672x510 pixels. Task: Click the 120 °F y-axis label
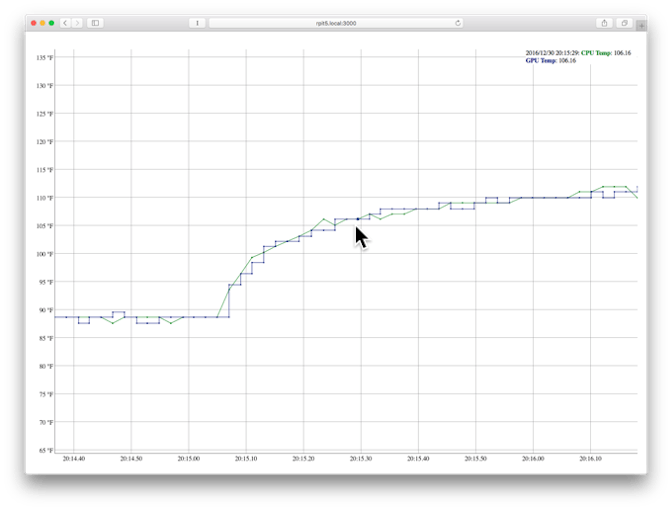pos(45,141)
